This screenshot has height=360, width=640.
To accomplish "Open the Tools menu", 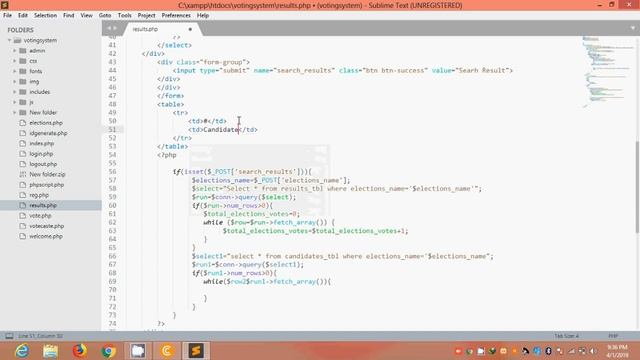I will [x=124, y=15].
